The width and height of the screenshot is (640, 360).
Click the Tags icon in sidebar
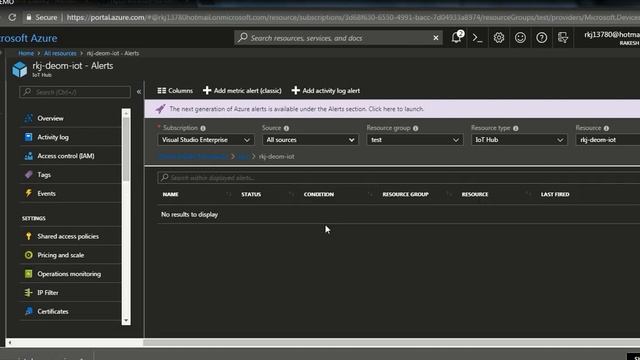(28, 175)
